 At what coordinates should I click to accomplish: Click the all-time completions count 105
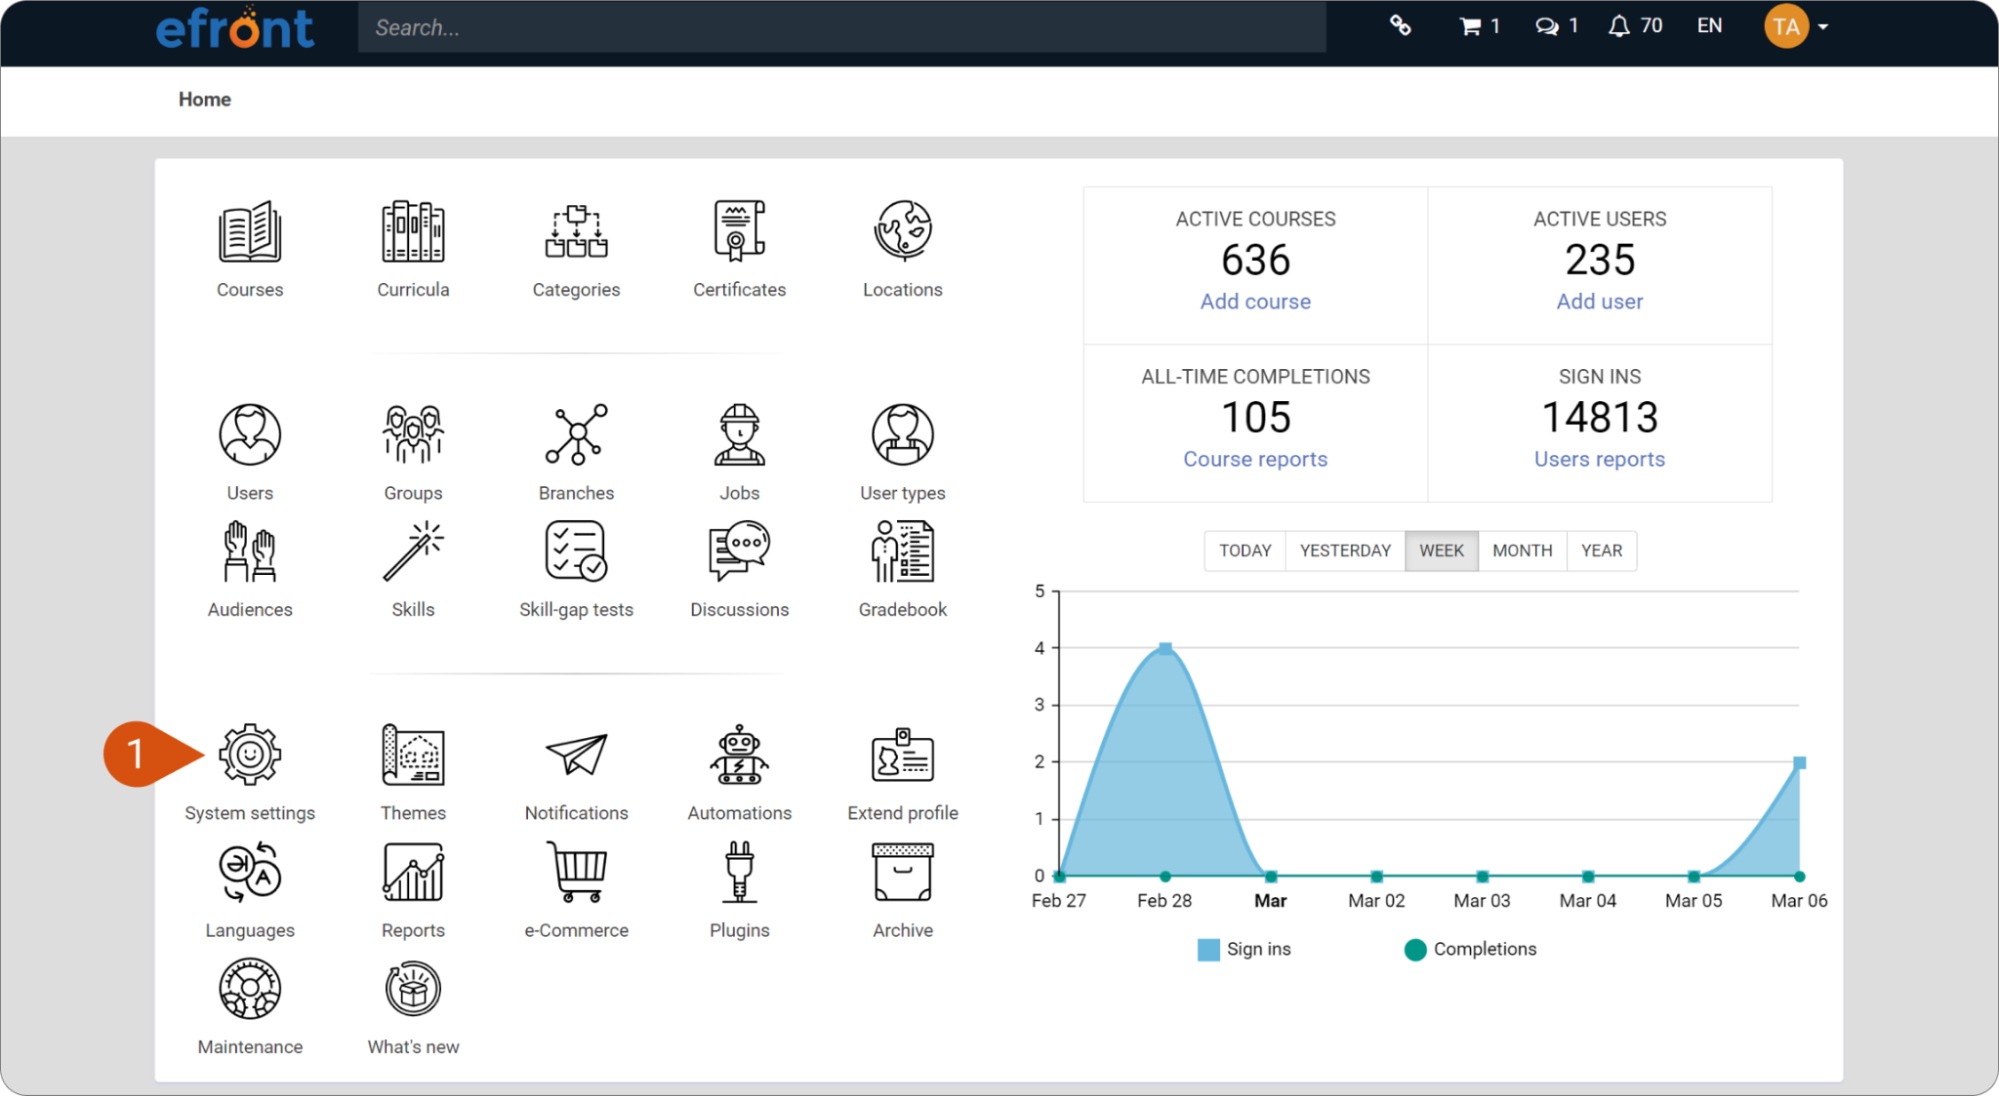point(1255,417)
